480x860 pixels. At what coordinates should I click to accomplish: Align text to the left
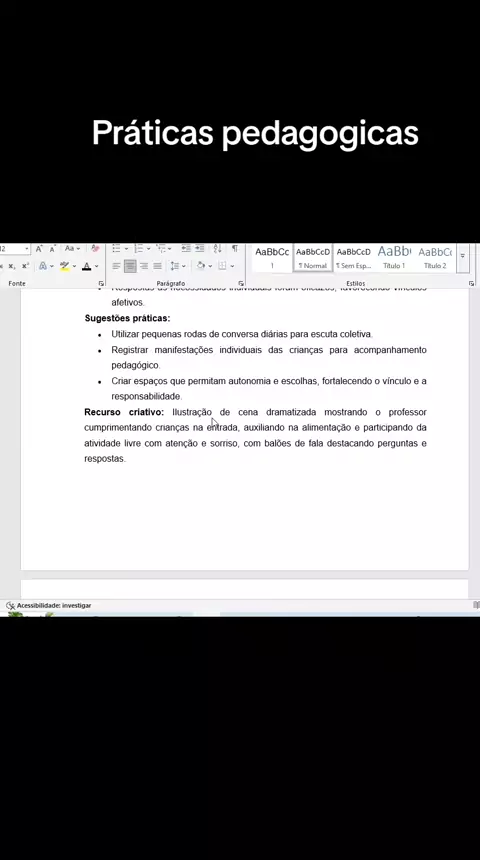(116, 267)
